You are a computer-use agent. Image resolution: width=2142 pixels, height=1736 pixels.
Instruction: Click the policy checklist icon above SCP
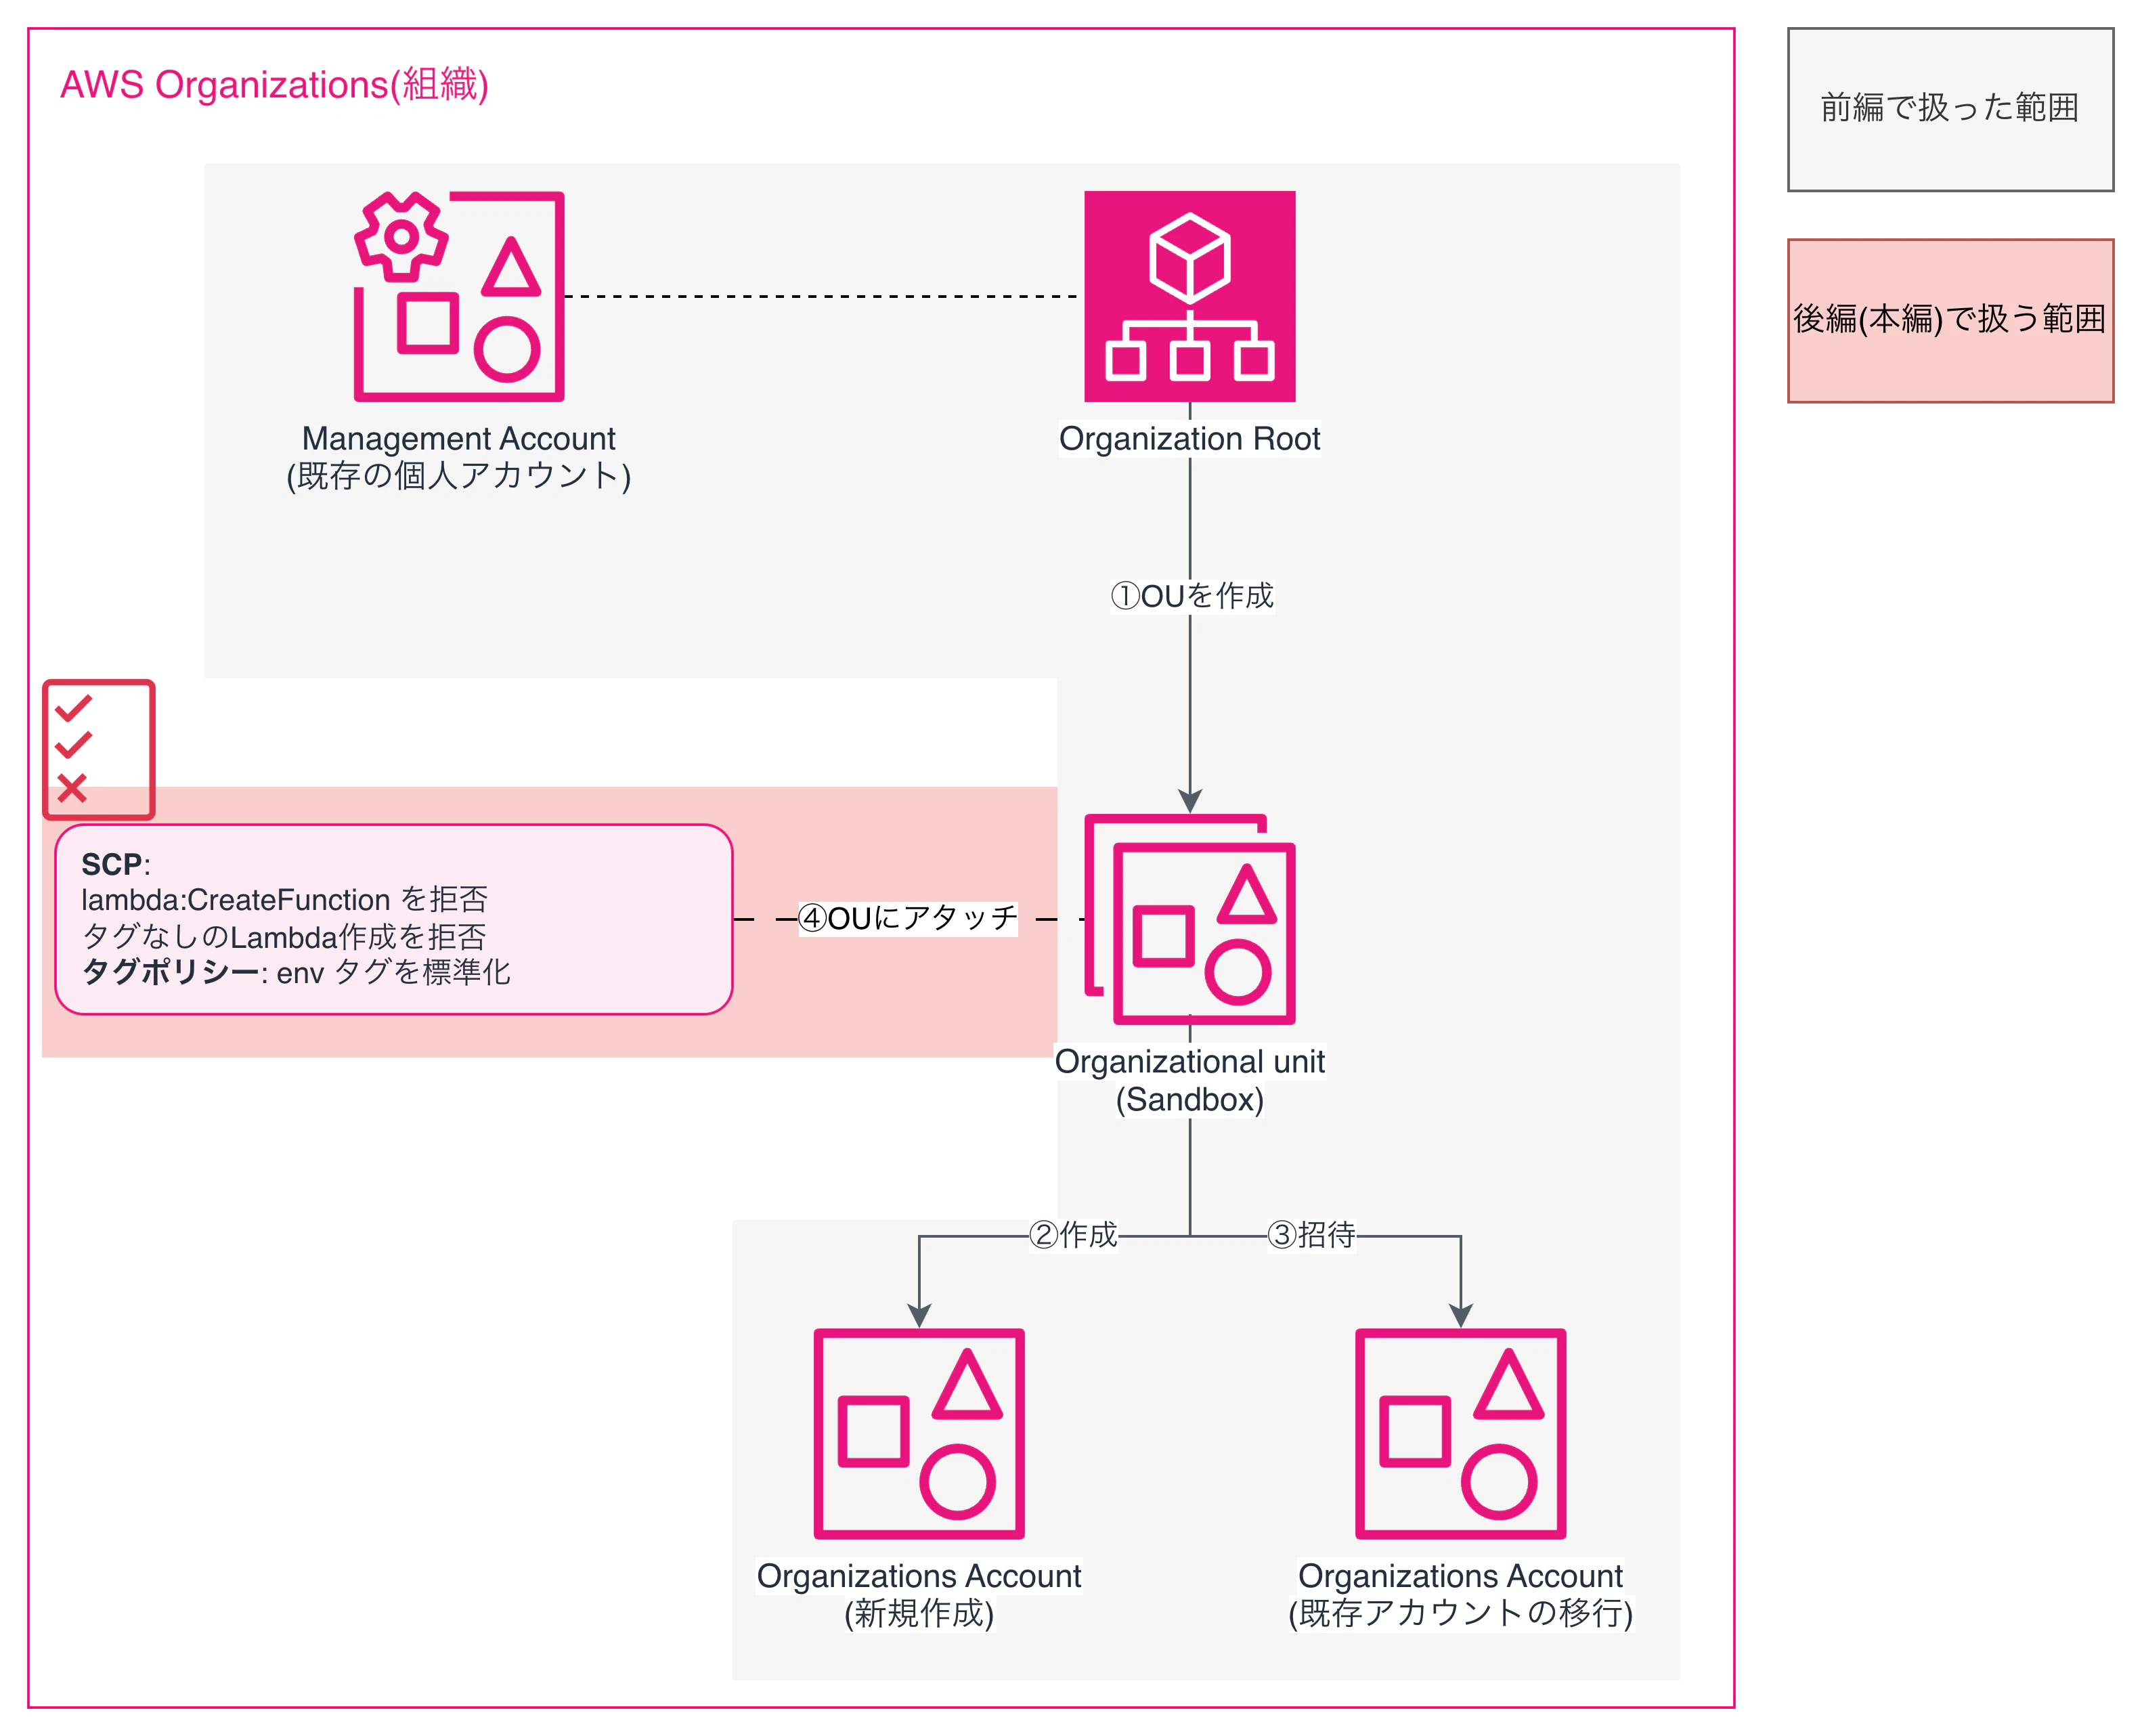(x=98, y=749)
